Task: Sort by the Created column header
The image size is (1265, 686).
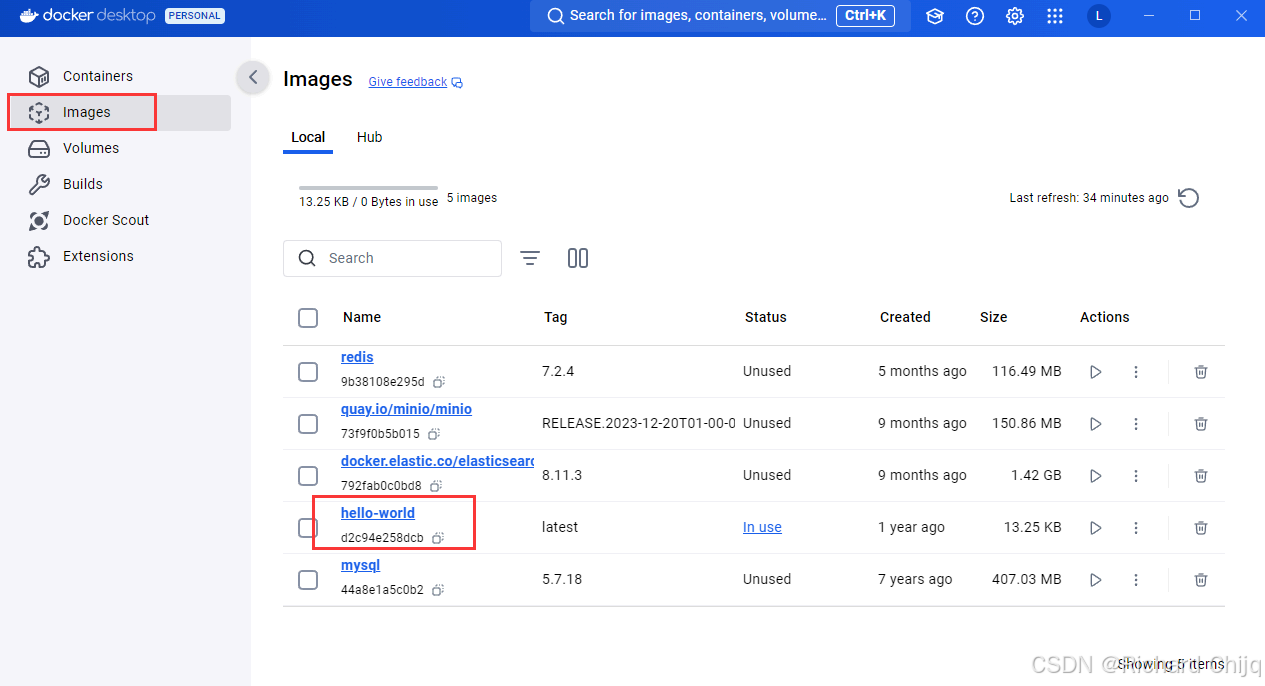Action: (905, 317)
